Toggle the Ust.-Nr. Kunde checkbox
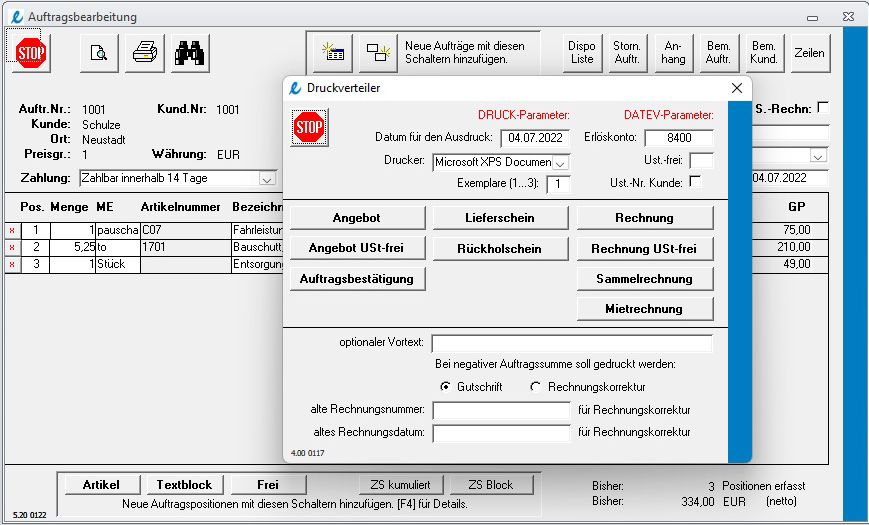The image size is (869, 525). point(694,181)
